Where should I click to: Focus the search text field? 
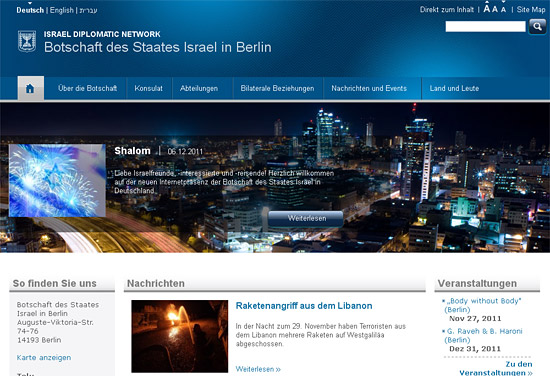point(485,27)
